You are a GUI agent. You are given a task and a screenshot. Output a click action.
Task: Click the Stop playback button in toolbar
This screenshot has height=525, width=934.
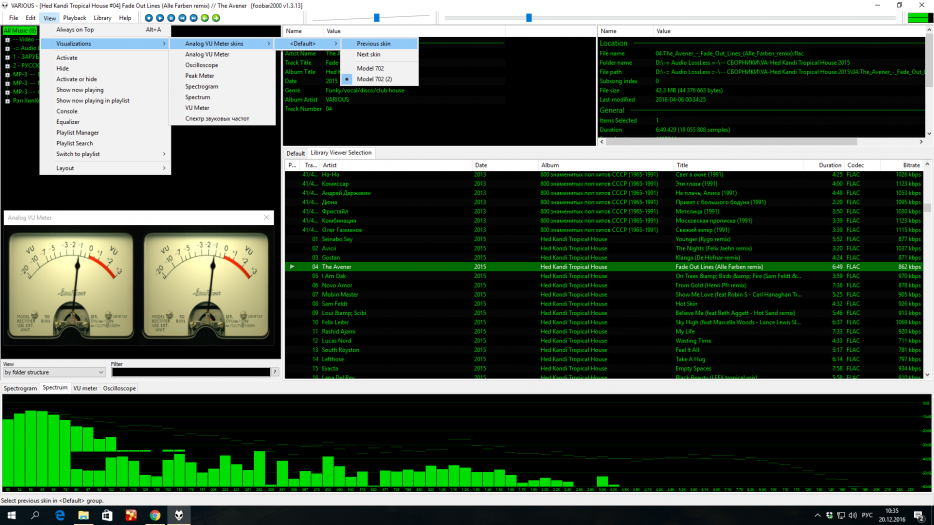[x=149, y=18]
